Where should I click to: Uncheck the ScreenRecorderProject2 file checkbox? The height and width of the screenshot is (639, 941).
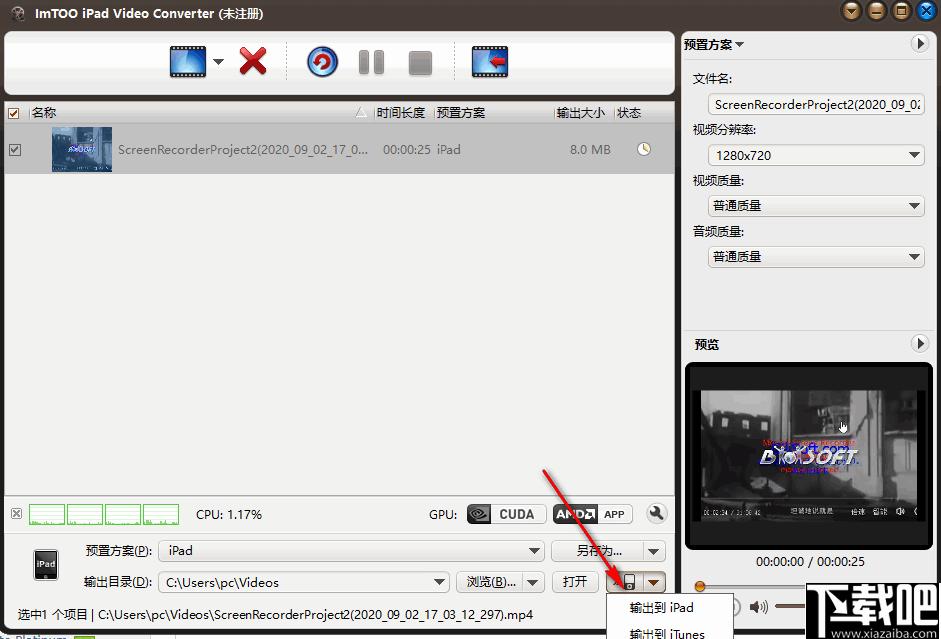15,149
